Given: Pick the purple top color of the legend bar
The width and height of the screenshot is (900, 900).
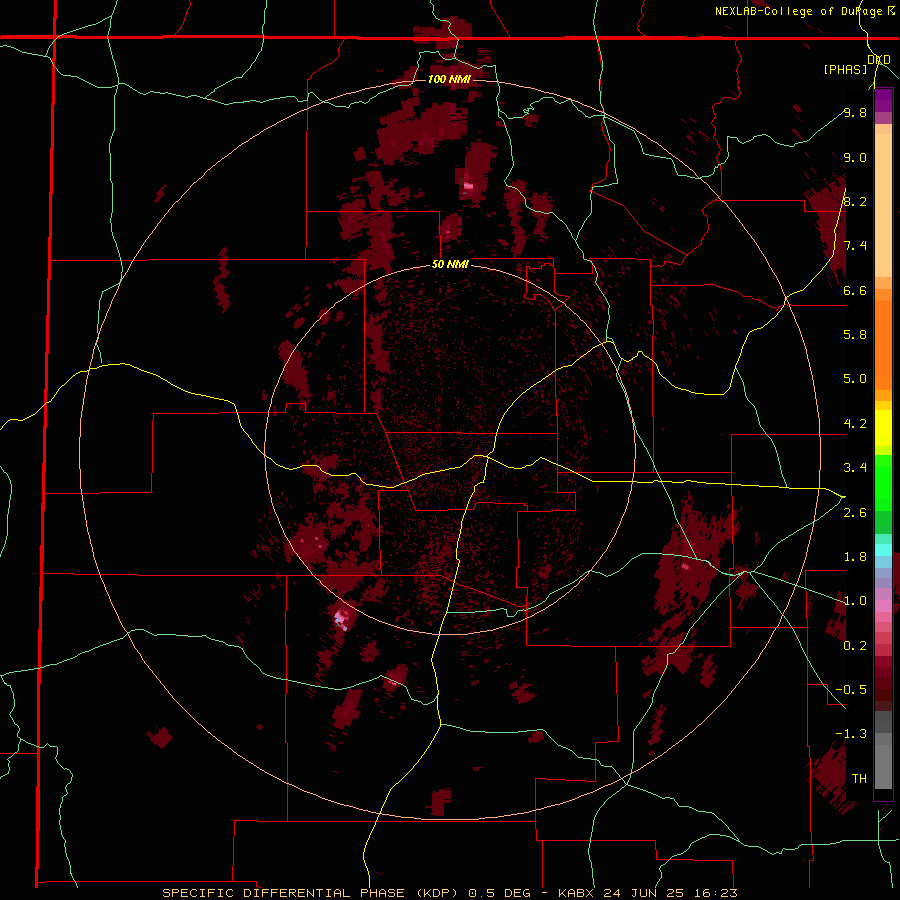Looking at the screenshot, I should (883, 99).
